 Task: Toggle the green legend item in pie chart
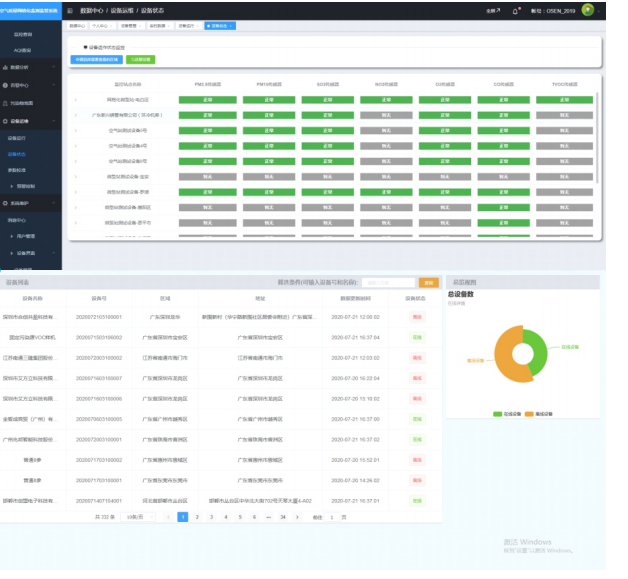point(499,412)
